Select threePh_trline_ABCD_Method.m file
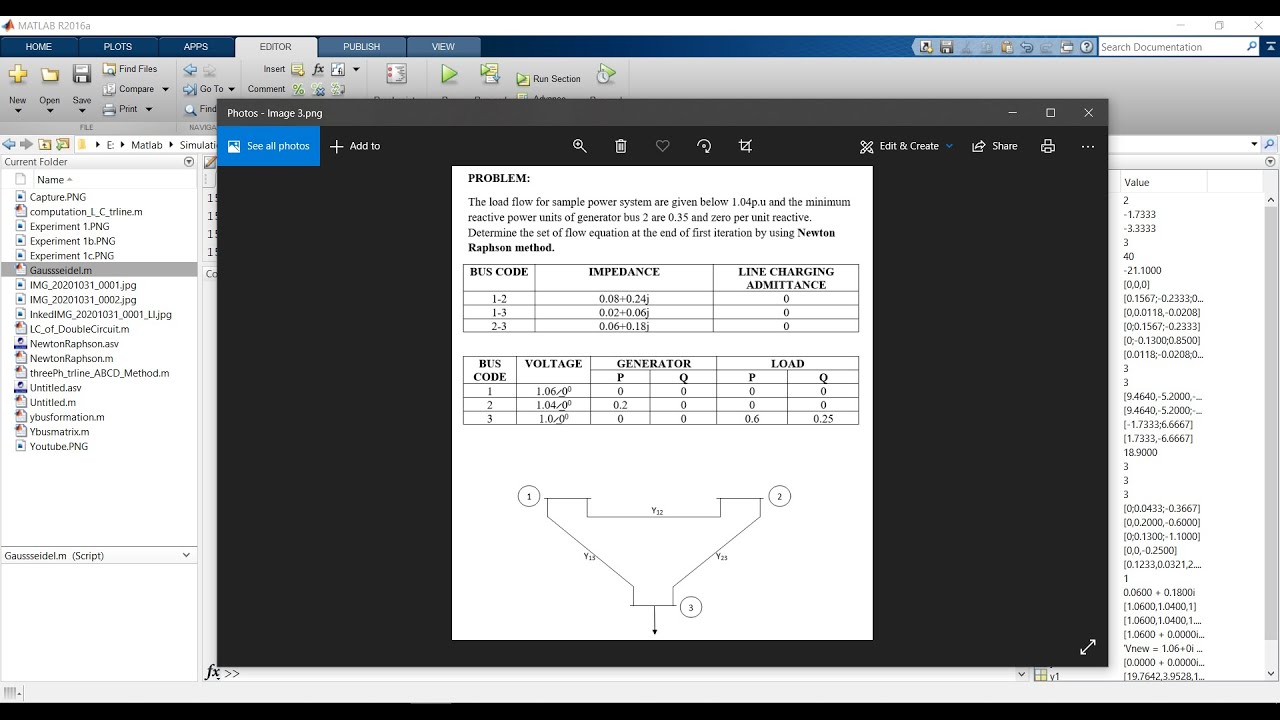Image resolution: width=1280 pixels, height=720 pixels. (99, 373)
